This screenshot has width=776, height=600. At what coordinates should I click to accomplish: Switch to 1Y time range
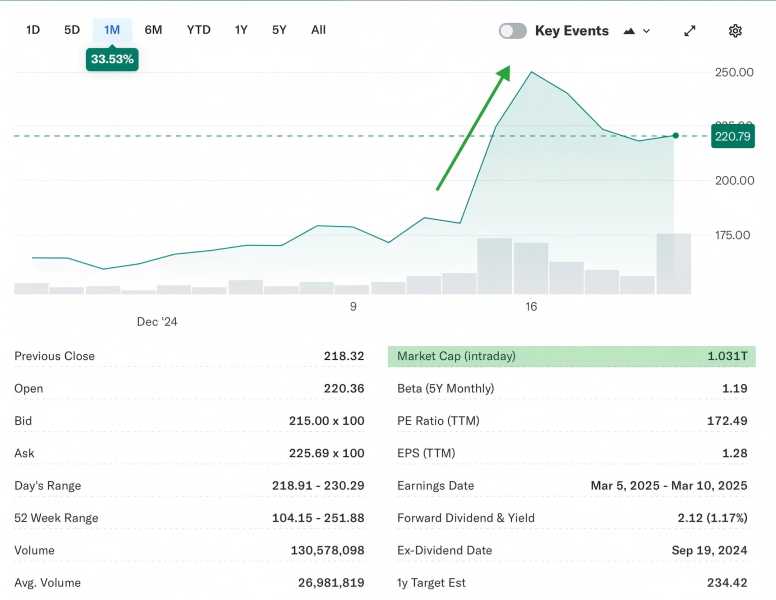coord(241,30)
